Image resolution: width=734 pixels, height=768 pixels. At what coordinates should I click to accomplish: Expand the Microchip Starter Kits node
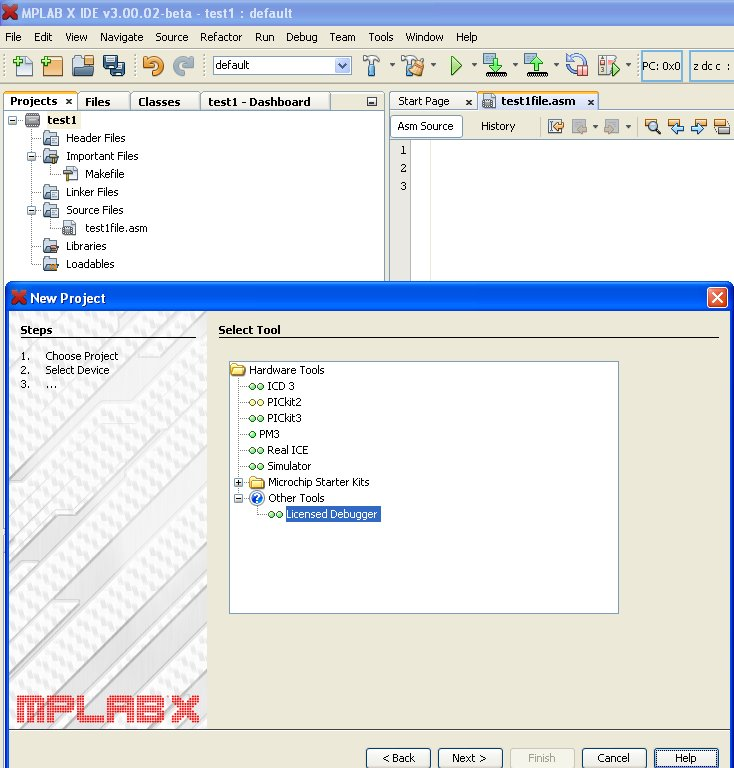click(238, 482)
